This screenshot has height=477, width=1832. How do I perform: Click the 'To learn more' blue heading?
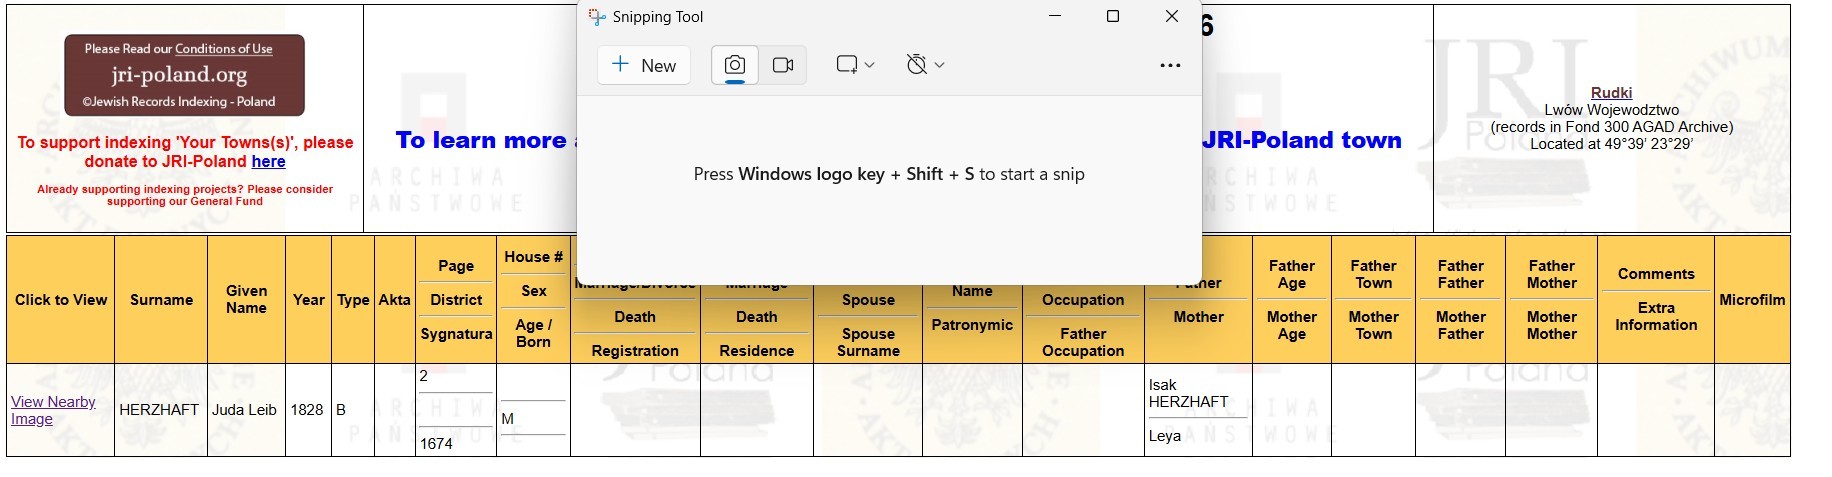click(482, 141)
